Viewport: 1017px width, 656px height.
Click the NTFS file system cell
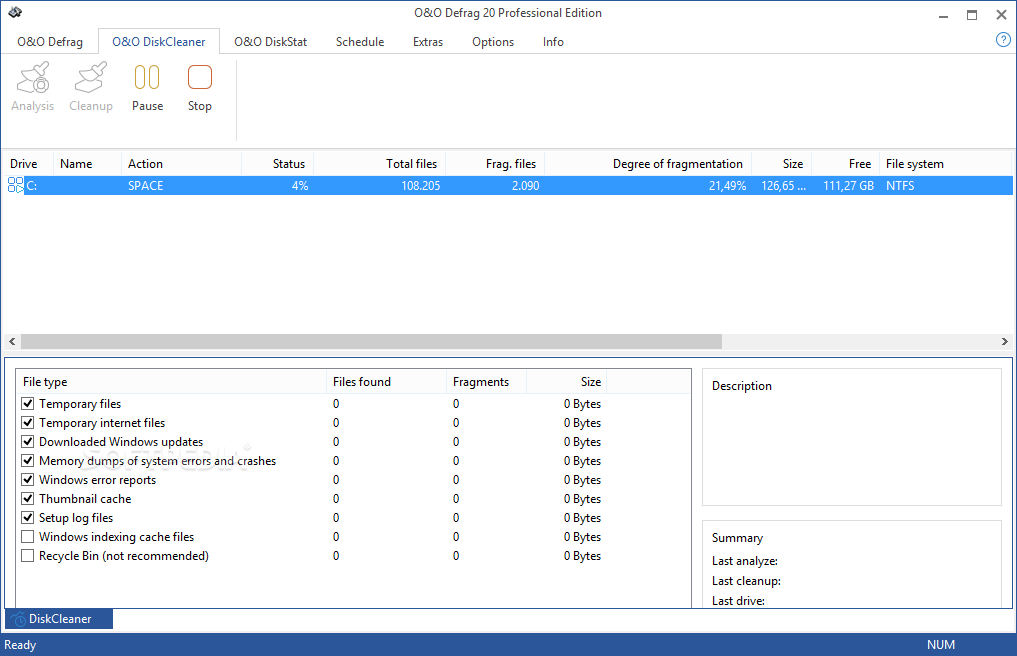(900, 186)
